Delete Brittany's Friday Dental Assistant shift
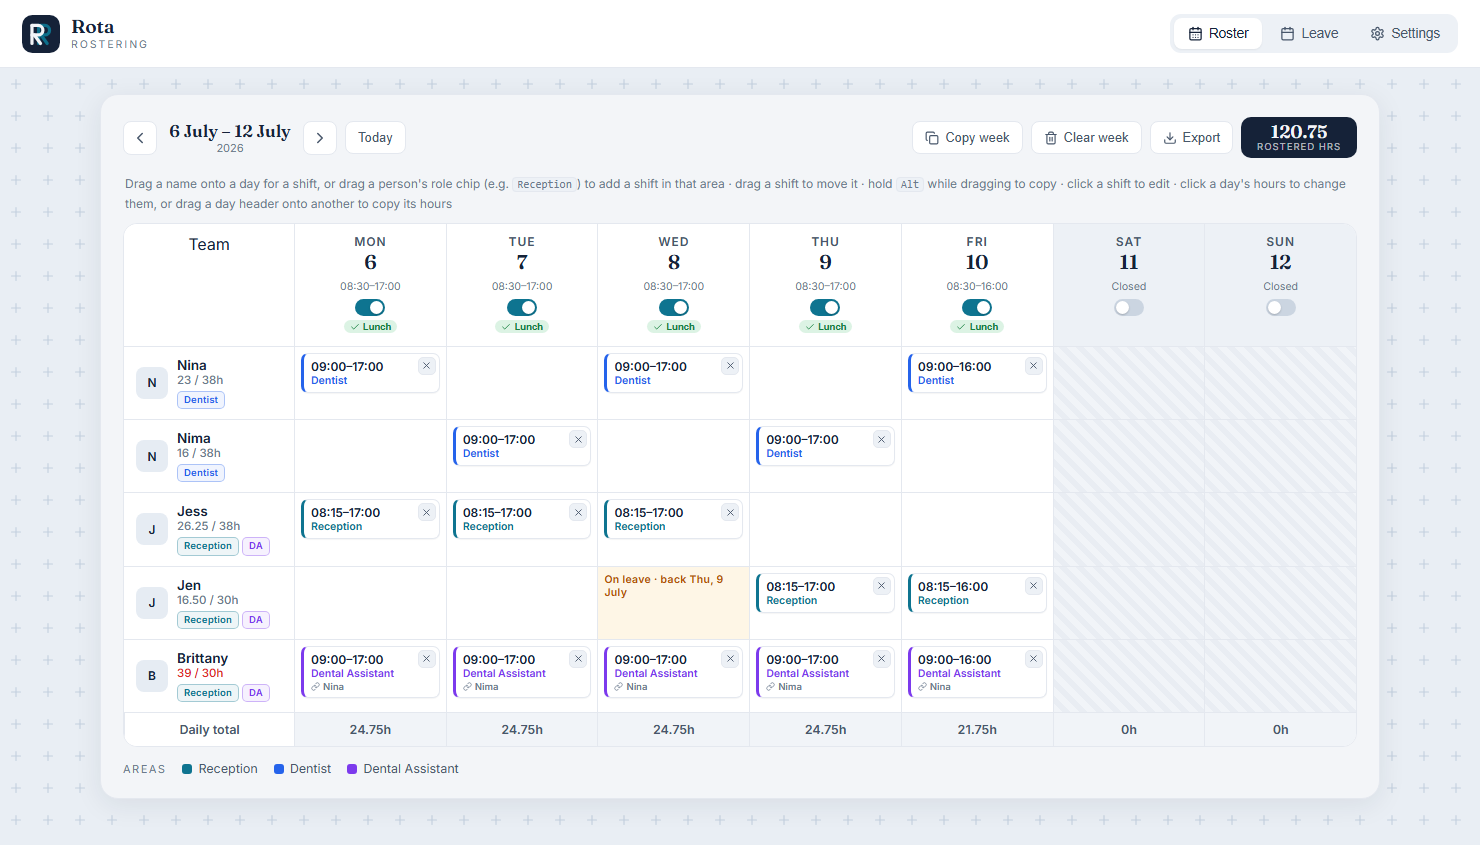The height and width of the screenshot is (845, 1480). [x=1033, y=659]
